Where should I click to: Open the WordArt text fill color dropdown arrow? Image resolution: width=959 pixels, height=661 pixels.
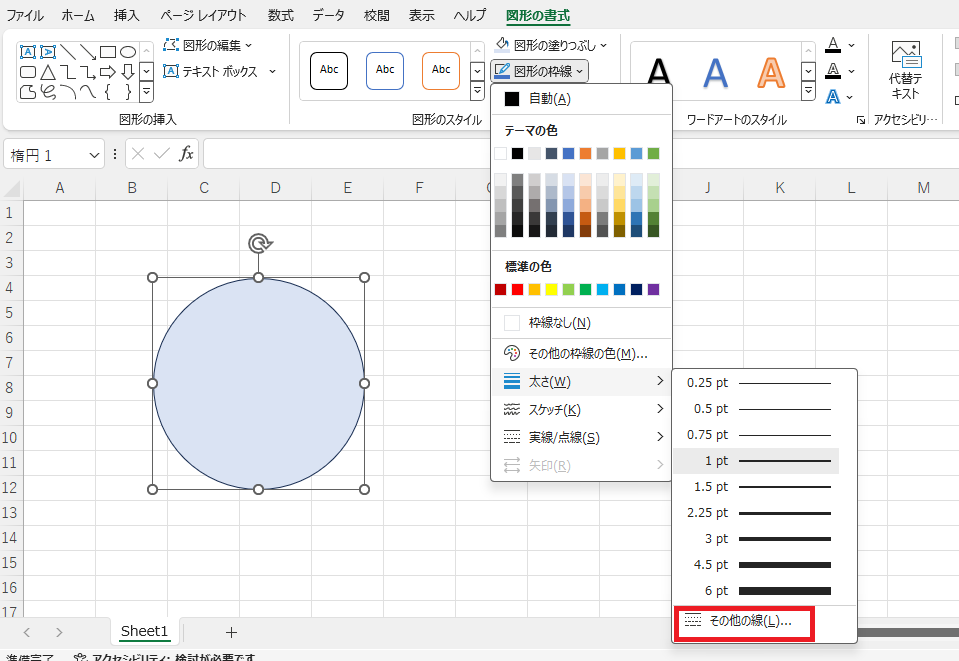pos(851,45)
